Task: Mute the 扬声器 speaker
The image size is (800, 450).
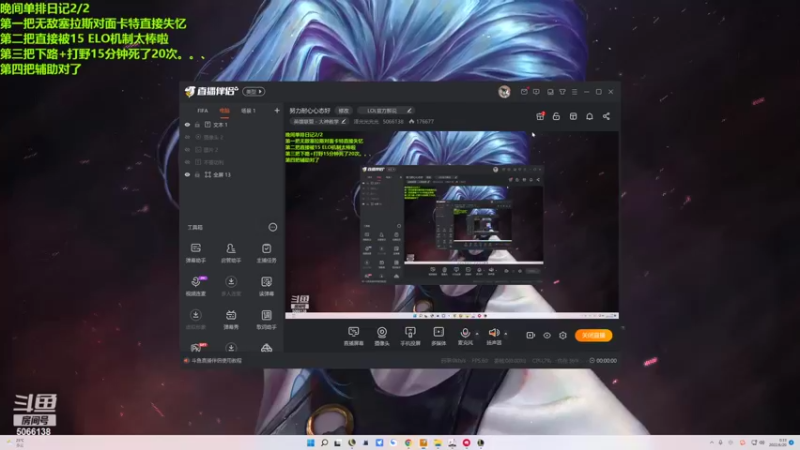Action: (x=493, y=336)
